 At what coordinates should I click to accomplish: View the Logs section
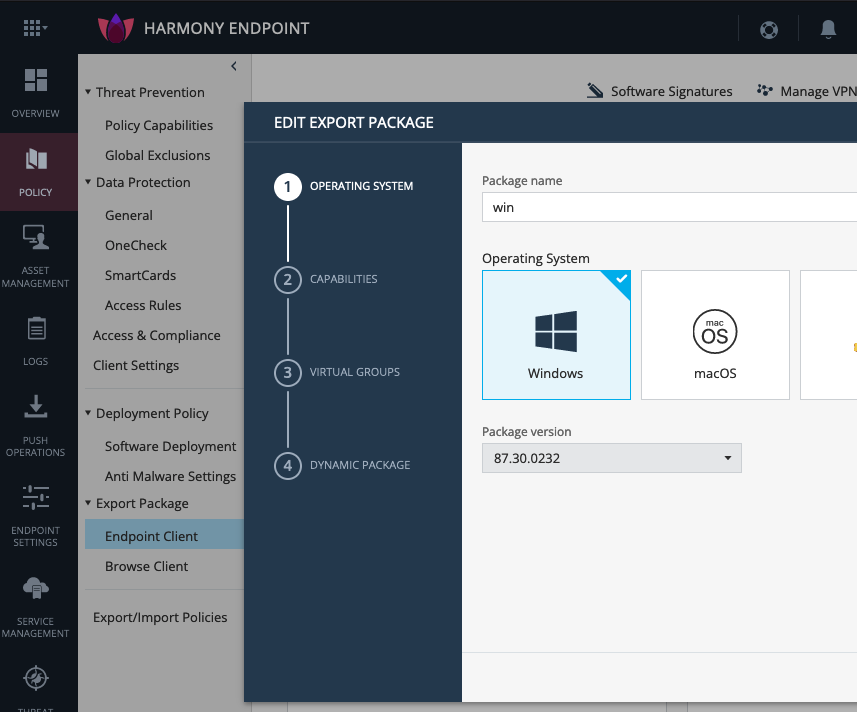click(38, 330)
